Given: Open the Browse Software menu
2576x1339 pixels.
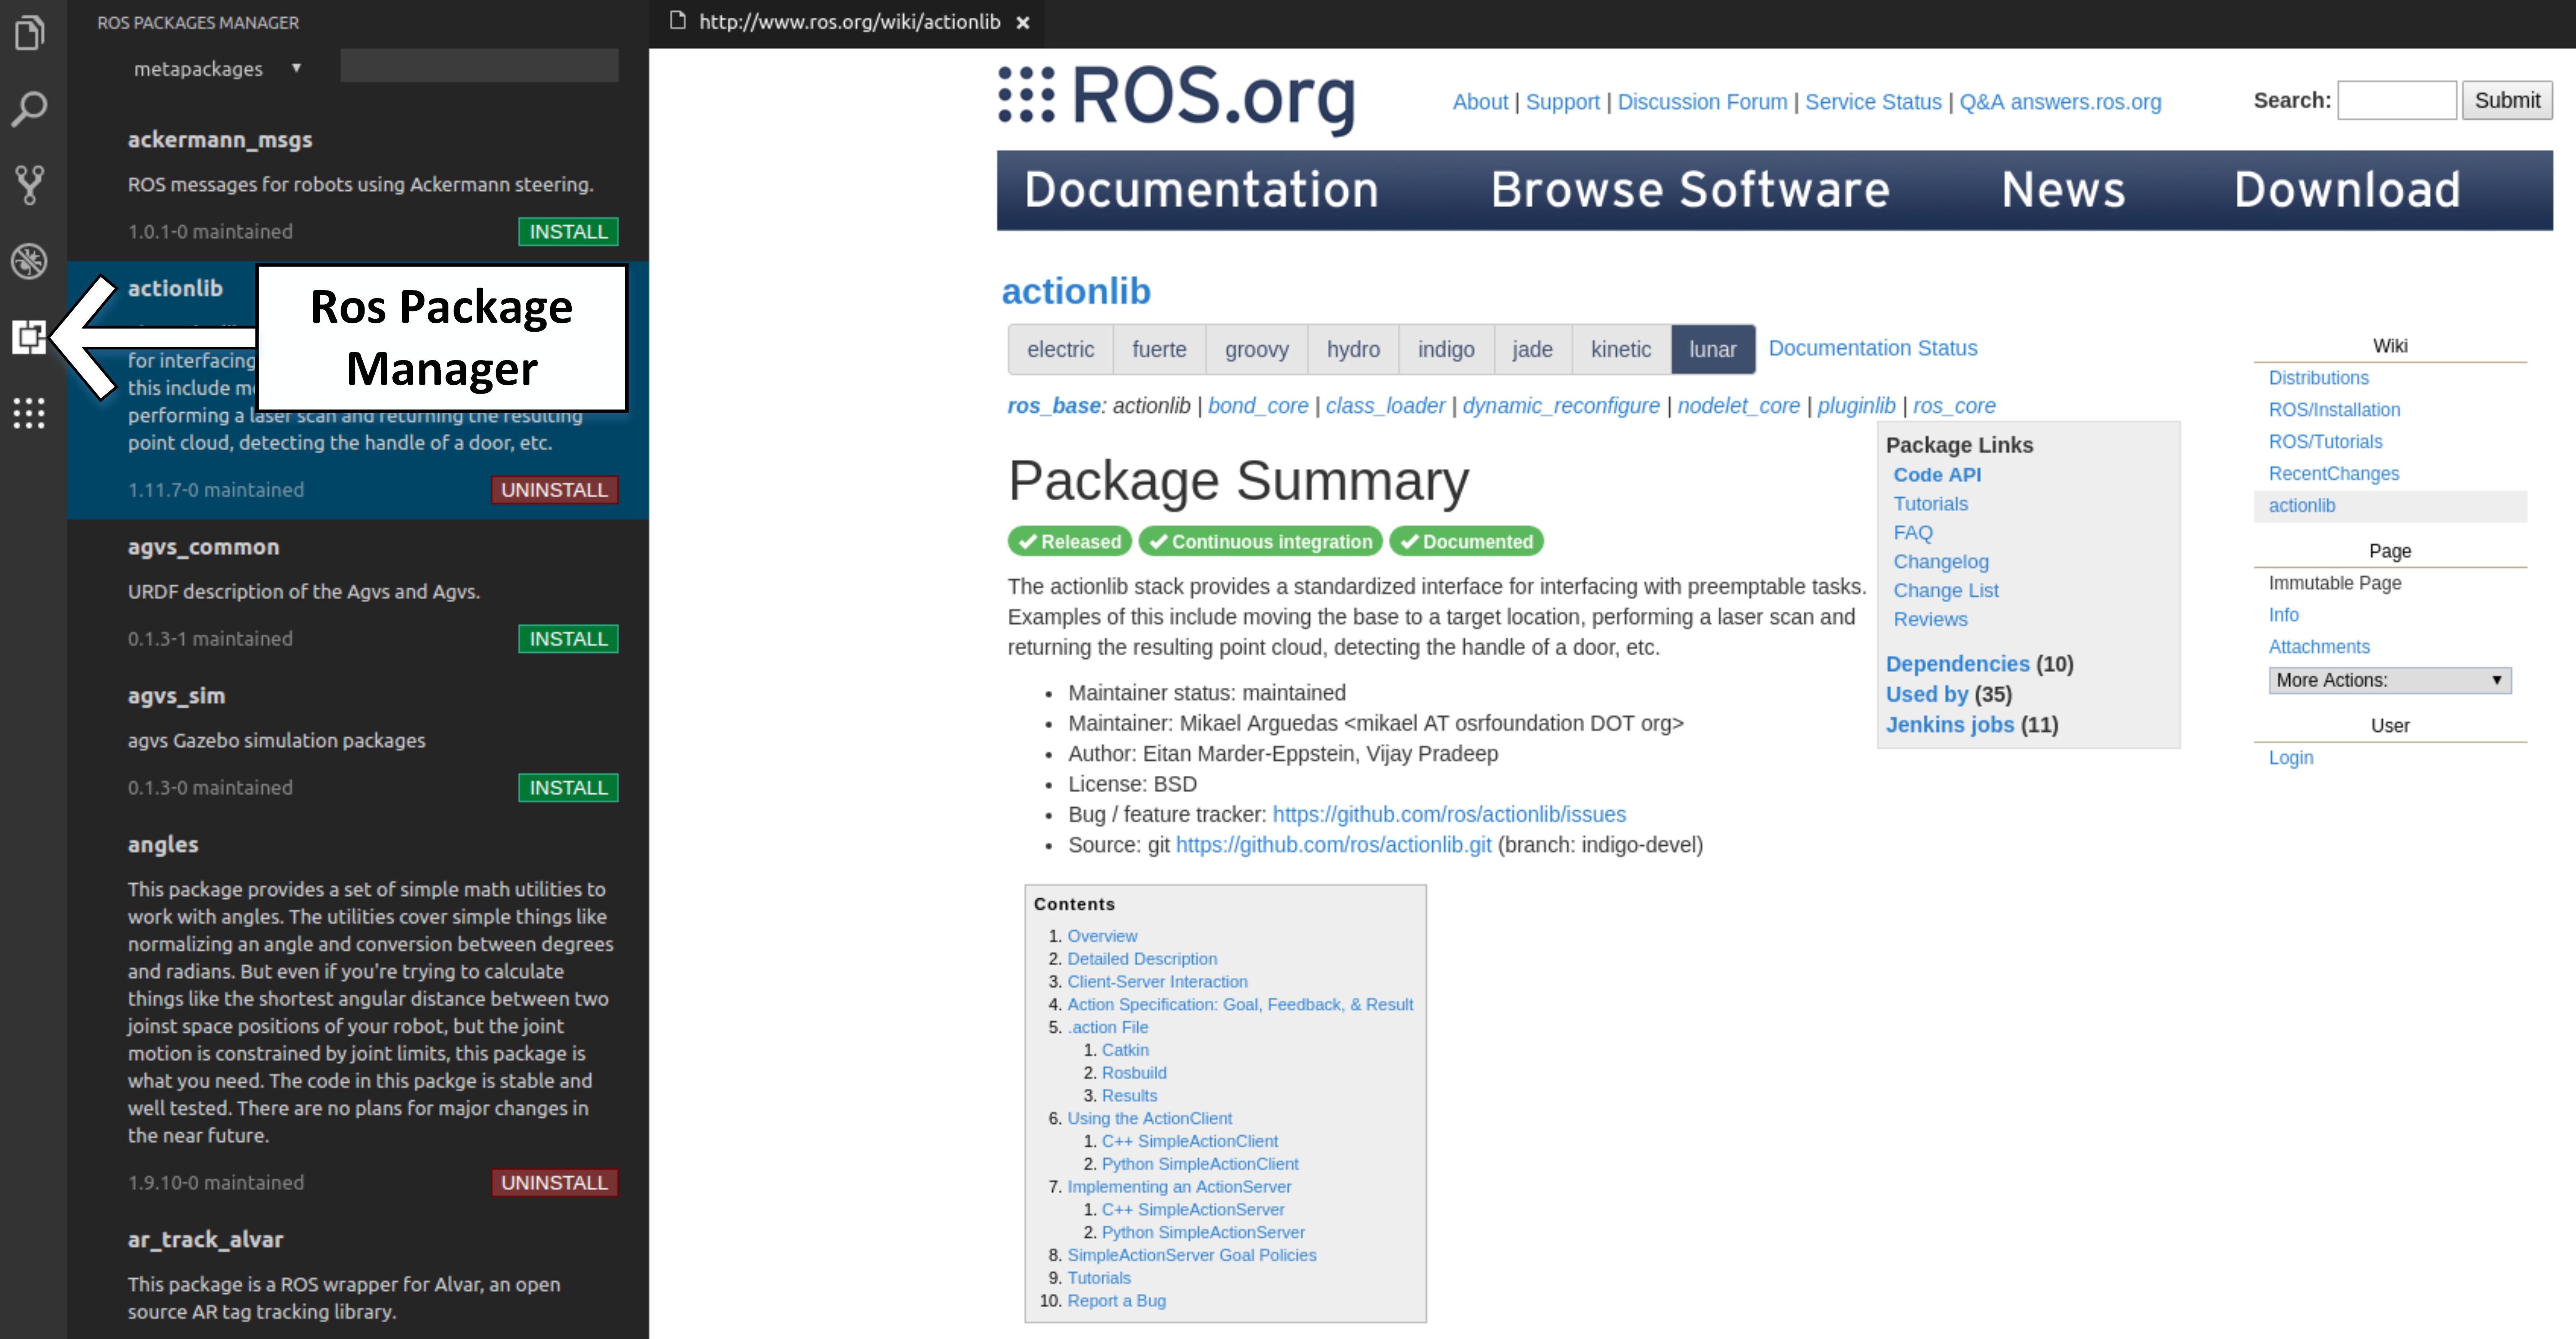Looking at the screenshot, I should click(x=1690, y=190).
